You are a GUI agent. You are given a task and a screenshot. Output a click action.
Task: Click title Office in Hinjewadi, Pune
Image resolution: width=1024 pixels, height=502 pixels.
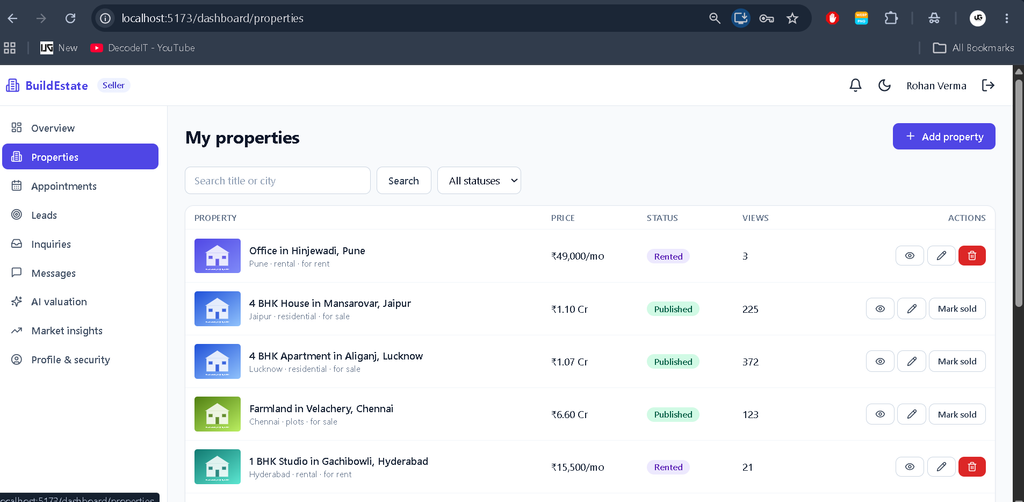307,250
